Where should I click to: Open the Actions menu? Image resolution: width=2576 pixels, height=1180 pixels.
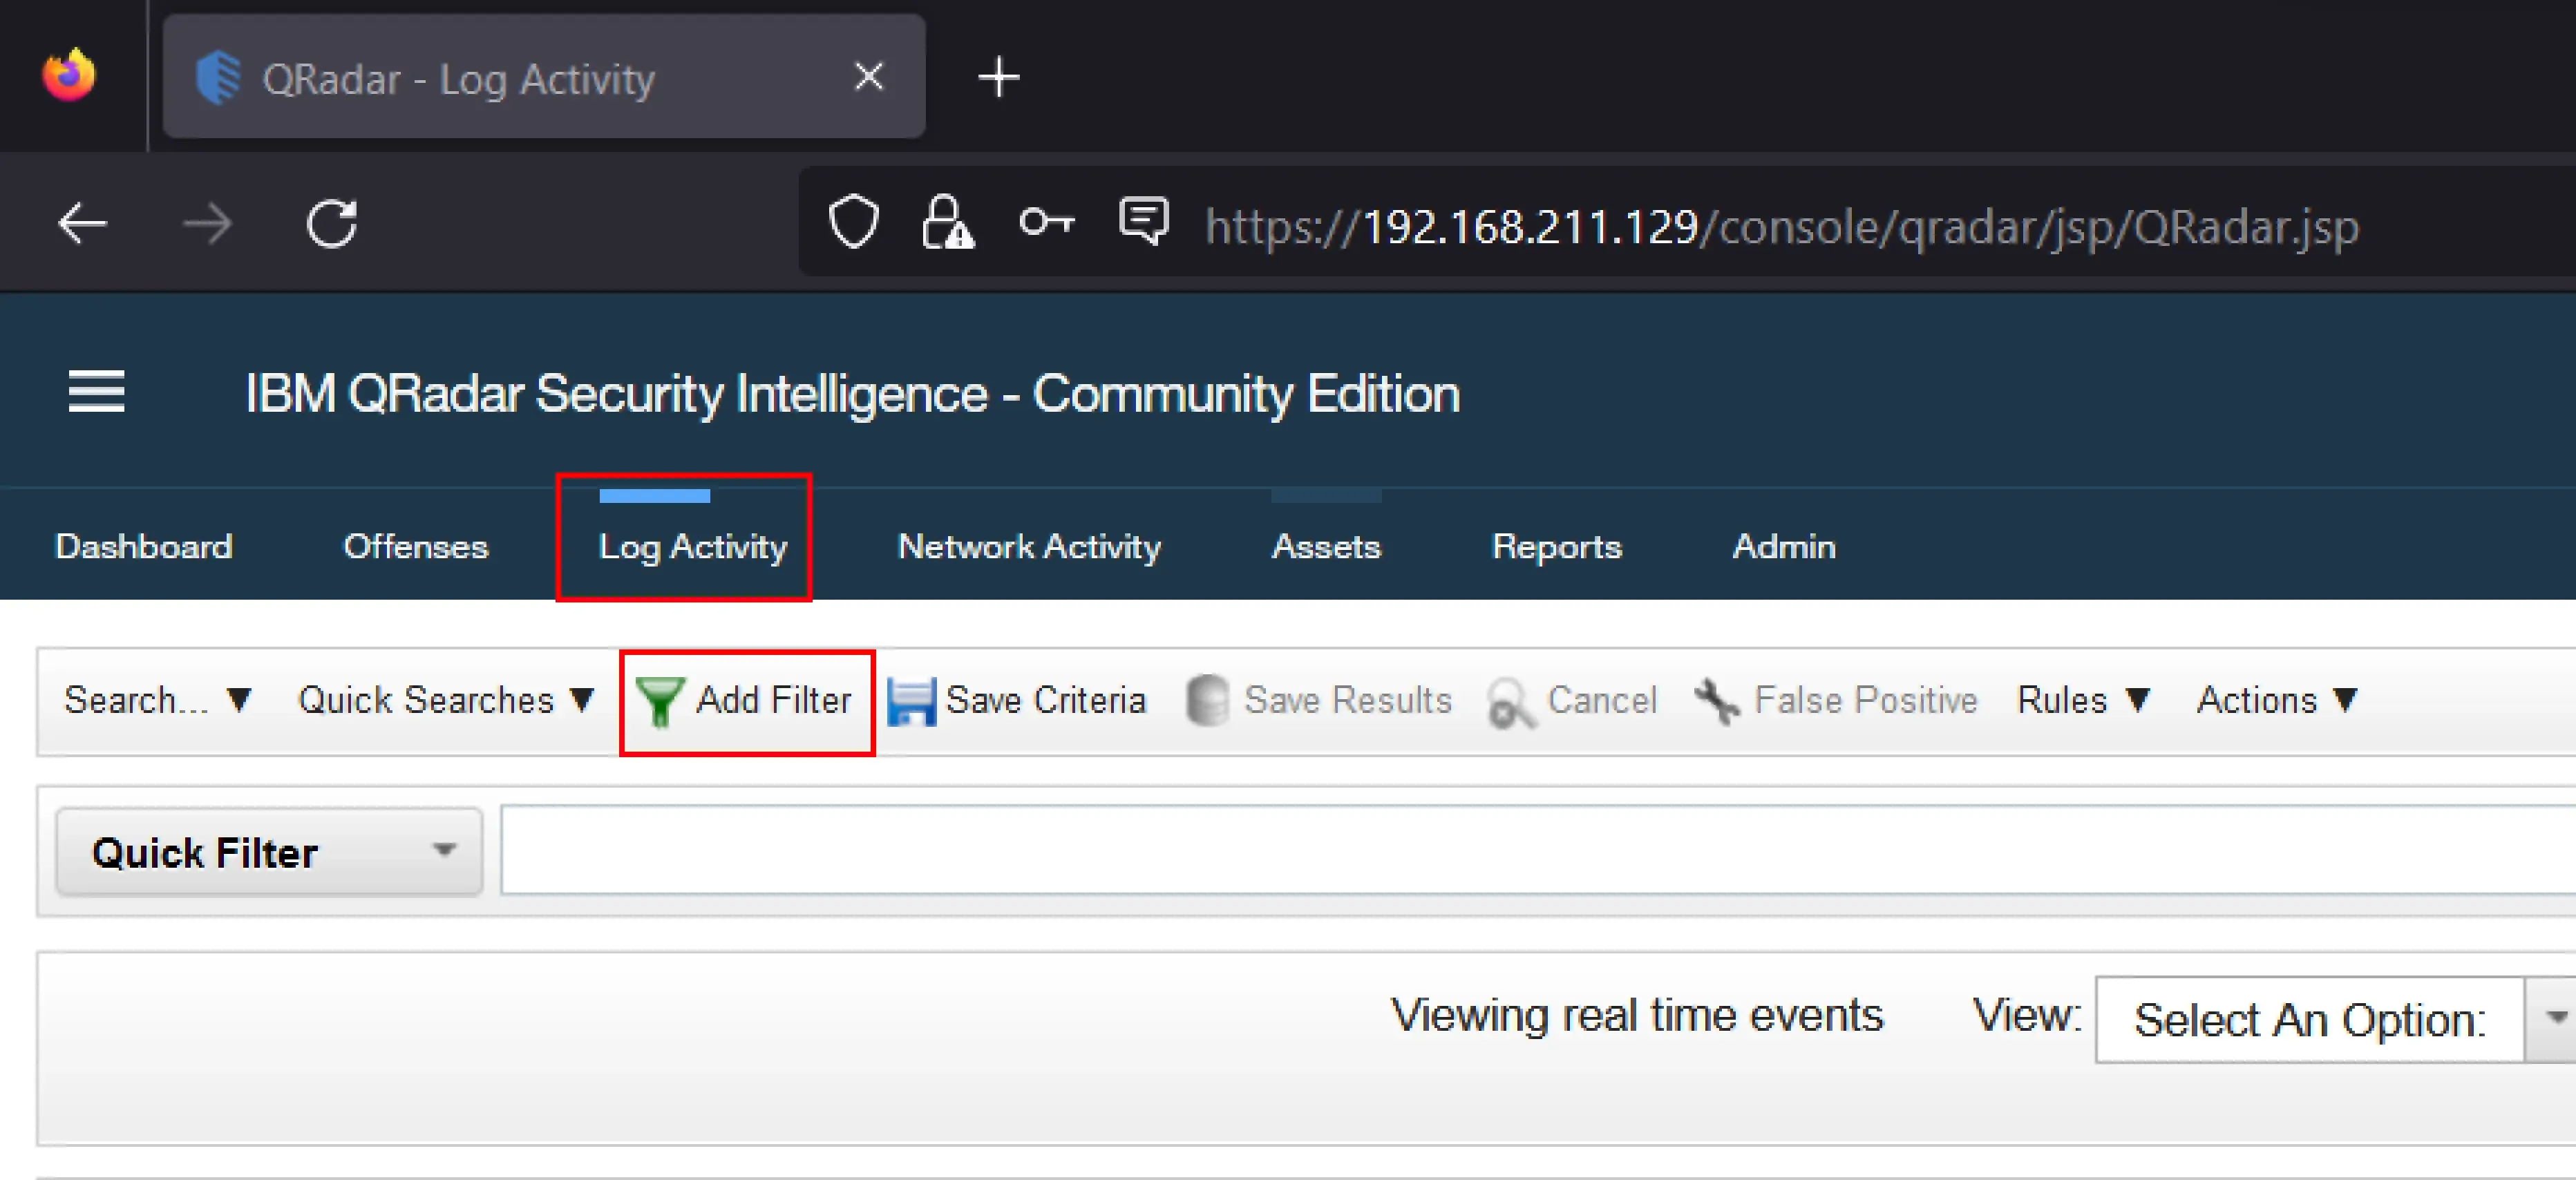click(x=2277, y=700)
